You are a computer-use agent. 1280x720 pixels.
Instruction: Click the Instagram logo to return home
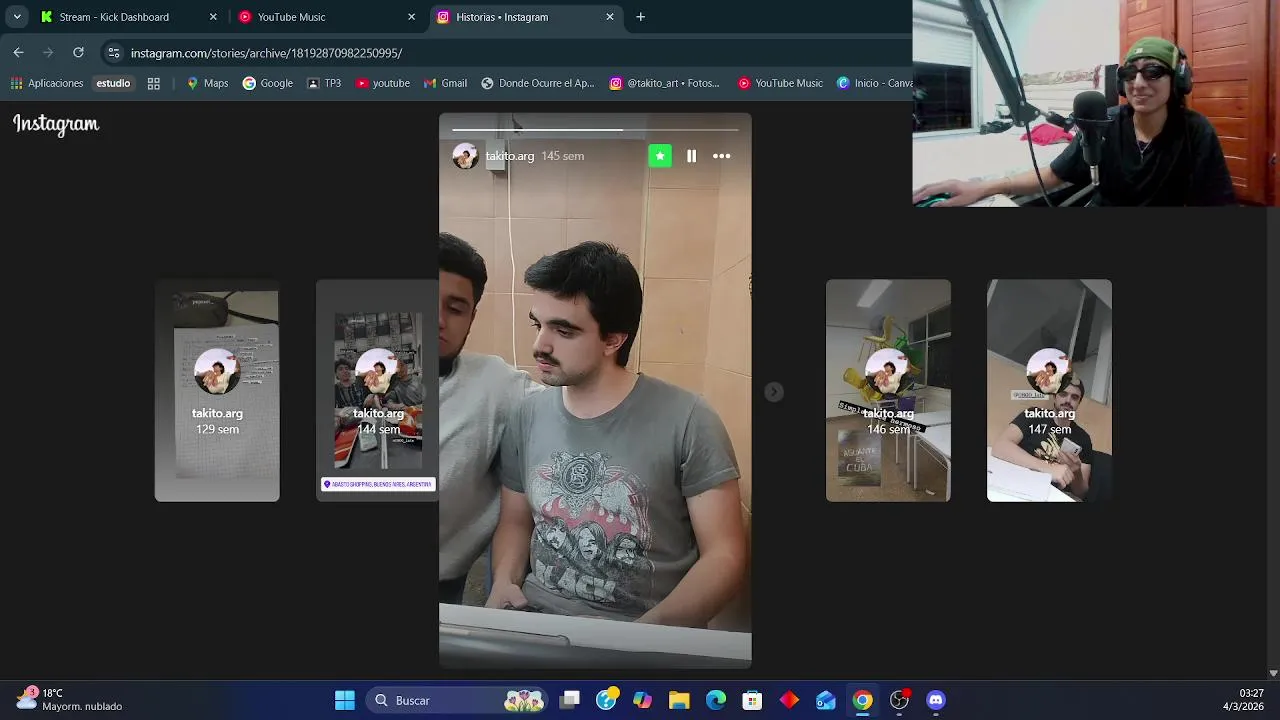coord(56,124)
